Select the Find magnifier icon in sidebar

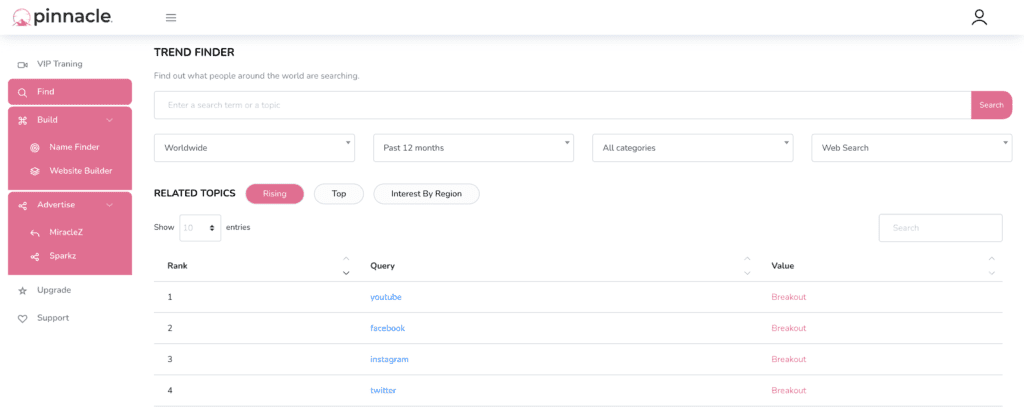pos(22,93)
